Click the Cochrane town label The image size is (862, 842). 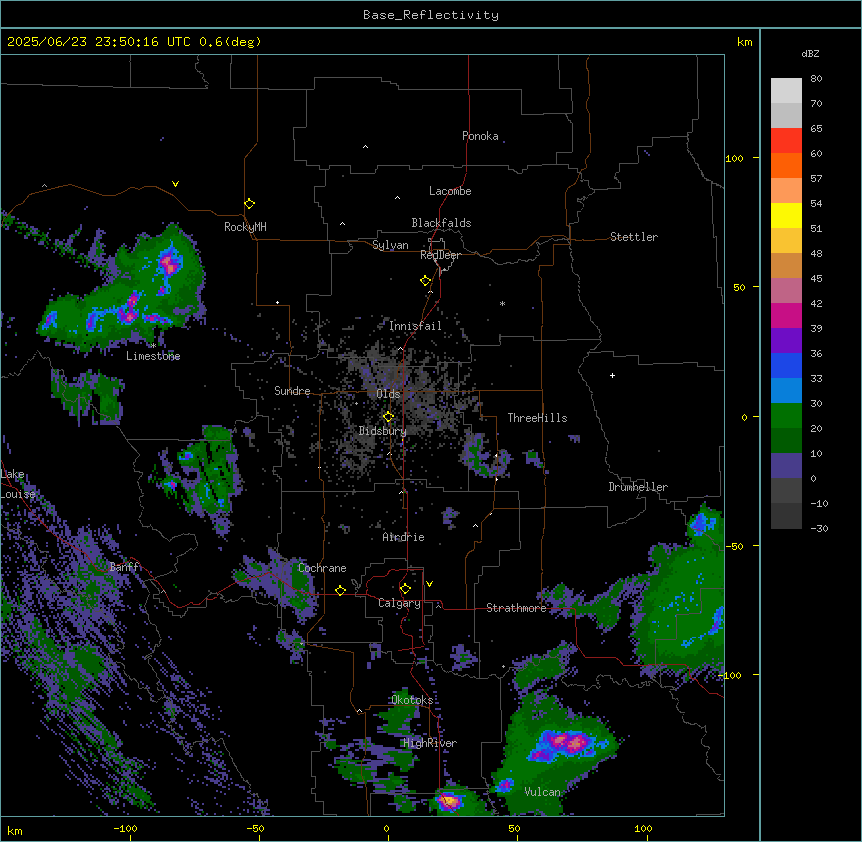point(322,568)
